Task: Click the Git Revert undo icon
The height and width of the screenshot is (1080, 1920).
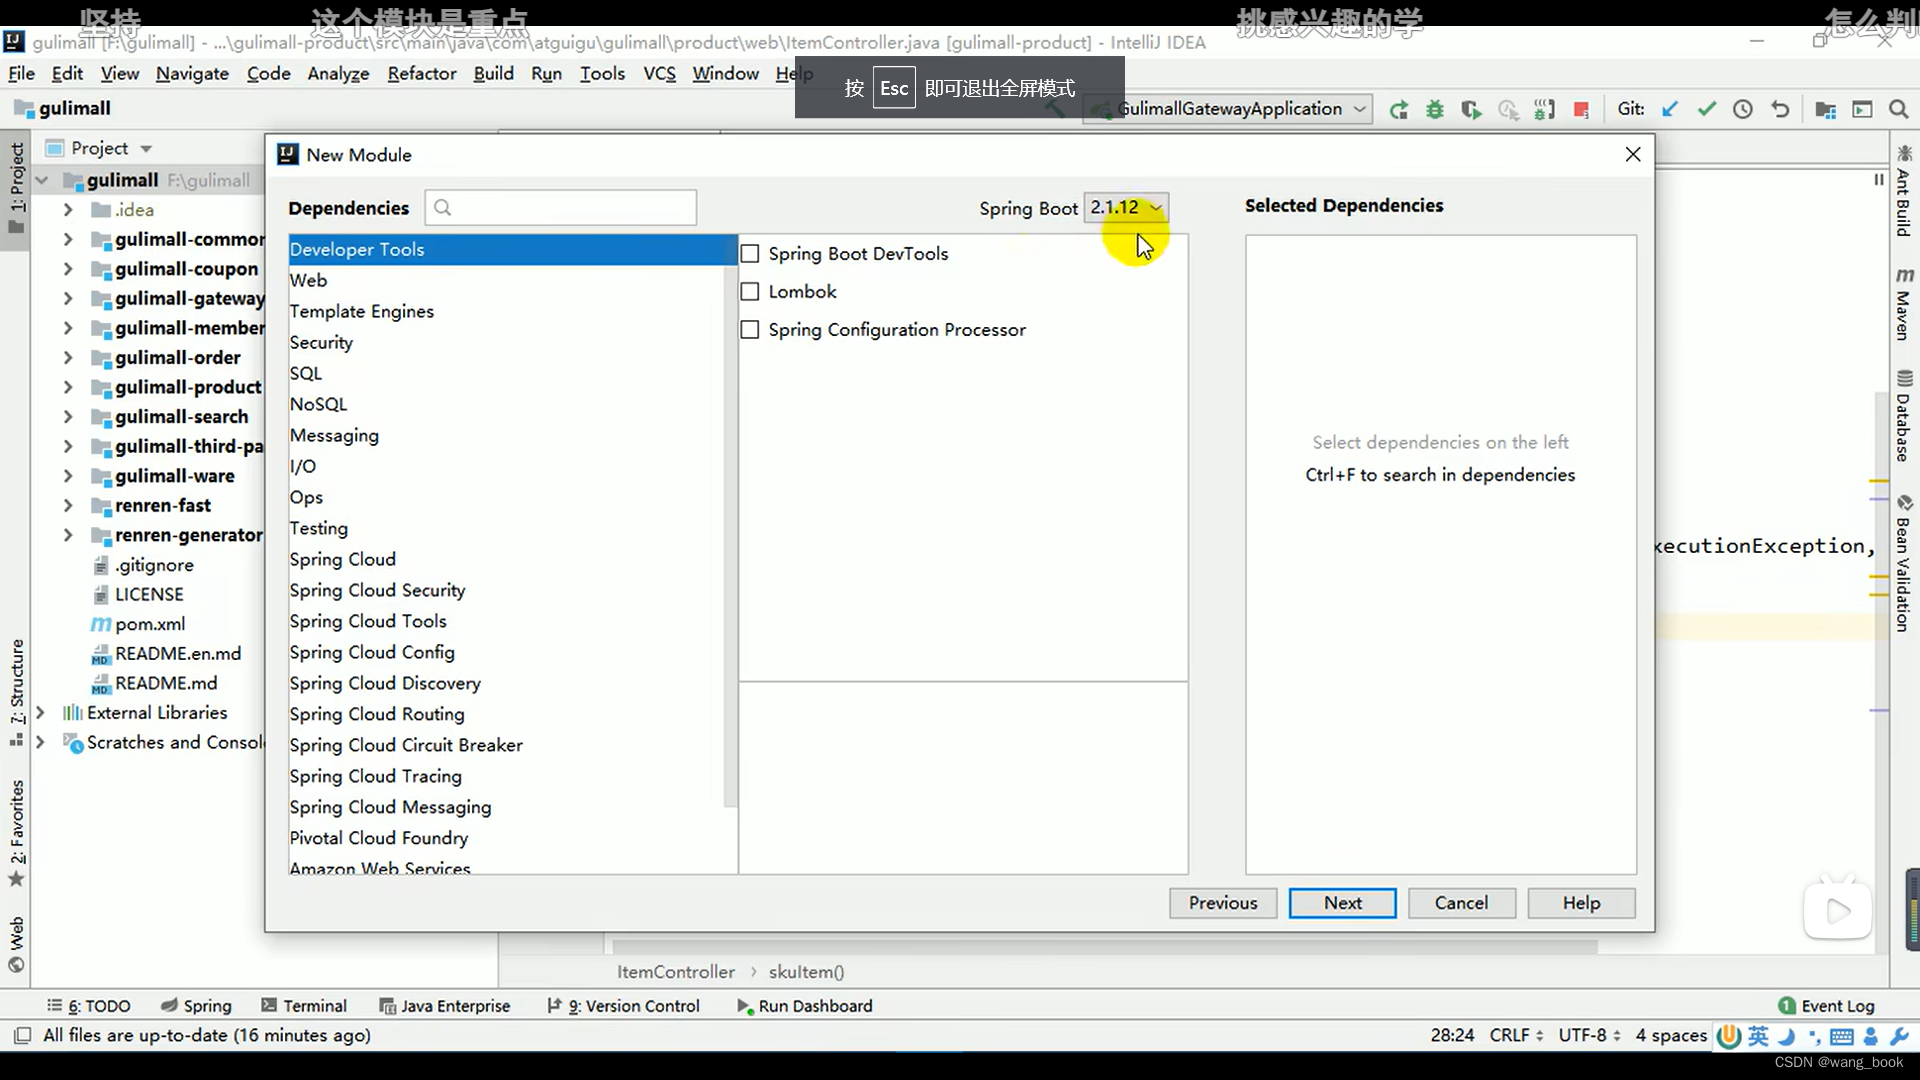Action: (x=1780, y=109)
